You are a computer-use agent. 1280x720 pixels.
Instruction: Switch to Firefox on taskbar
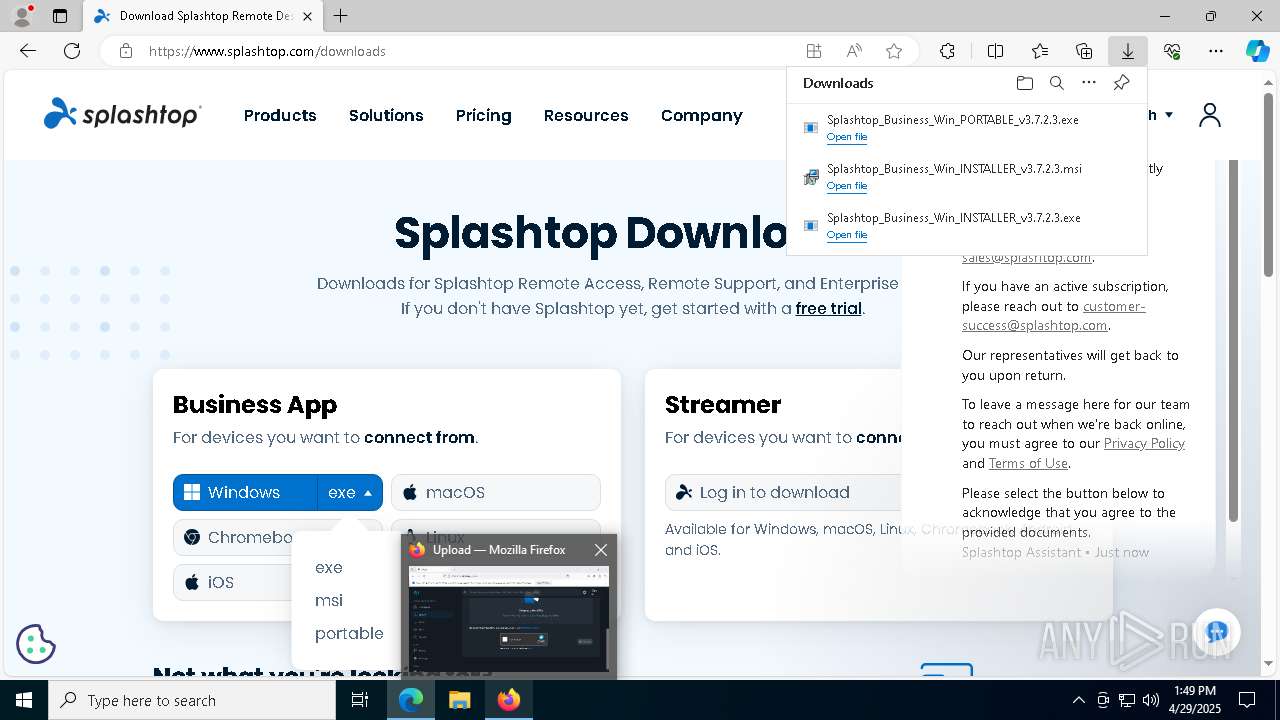pyautogui.click(x=508, y=700)
